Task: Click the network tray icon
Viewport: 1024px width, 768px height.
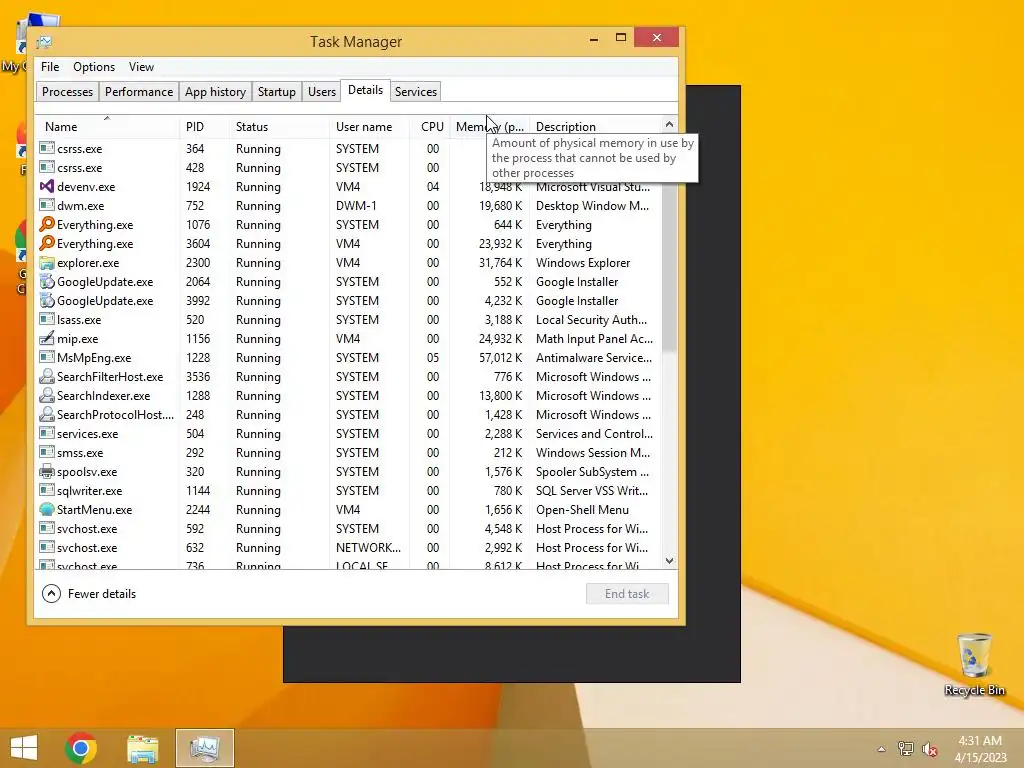Action: click(x=905, y=749)
